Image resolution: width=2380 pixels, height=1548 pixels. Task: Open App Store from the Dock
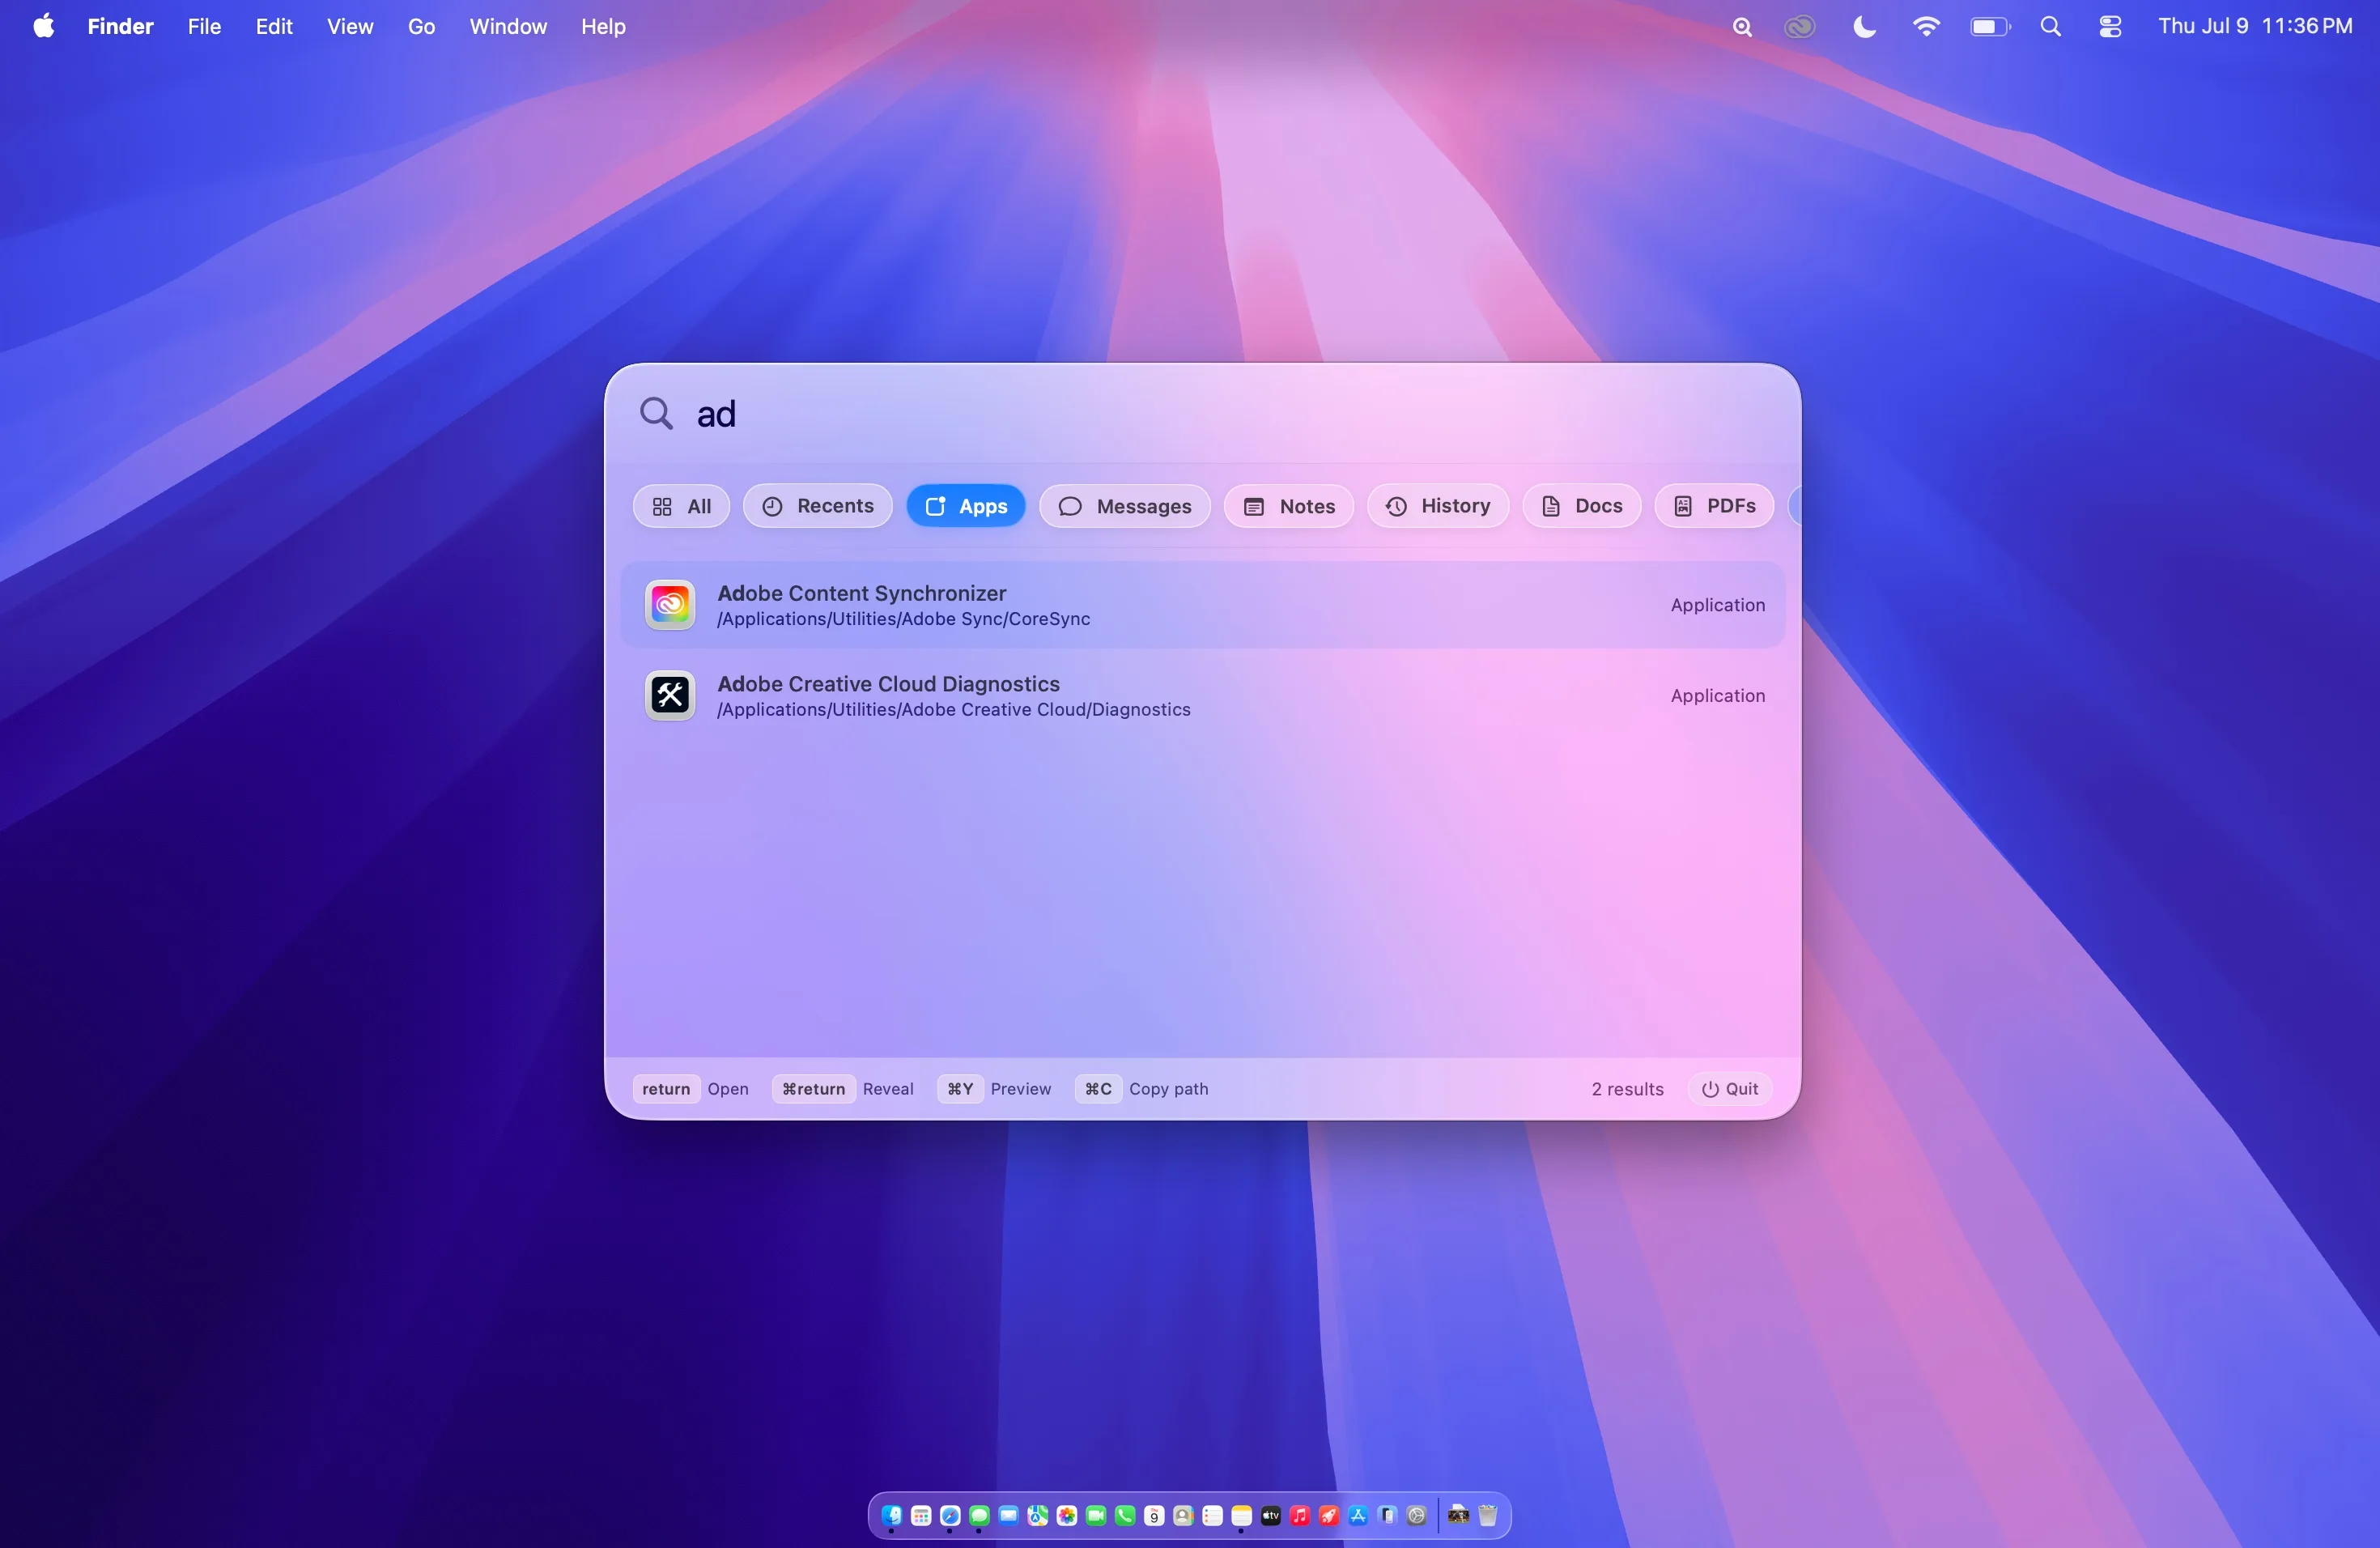[1358, 1515]
